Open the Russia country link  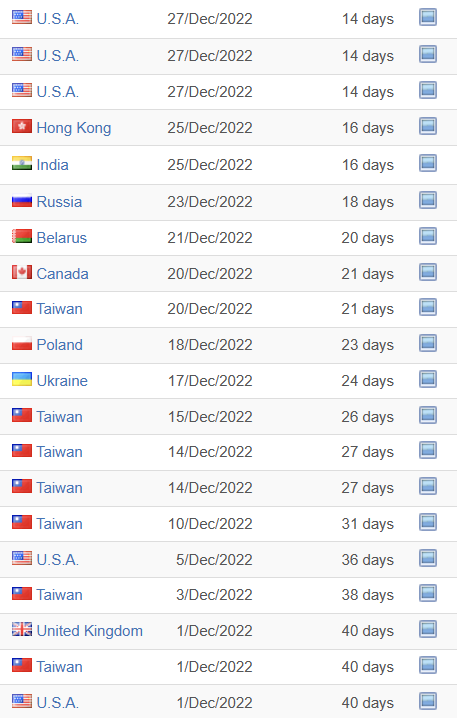pyautogui.click(x=60, y=202)
